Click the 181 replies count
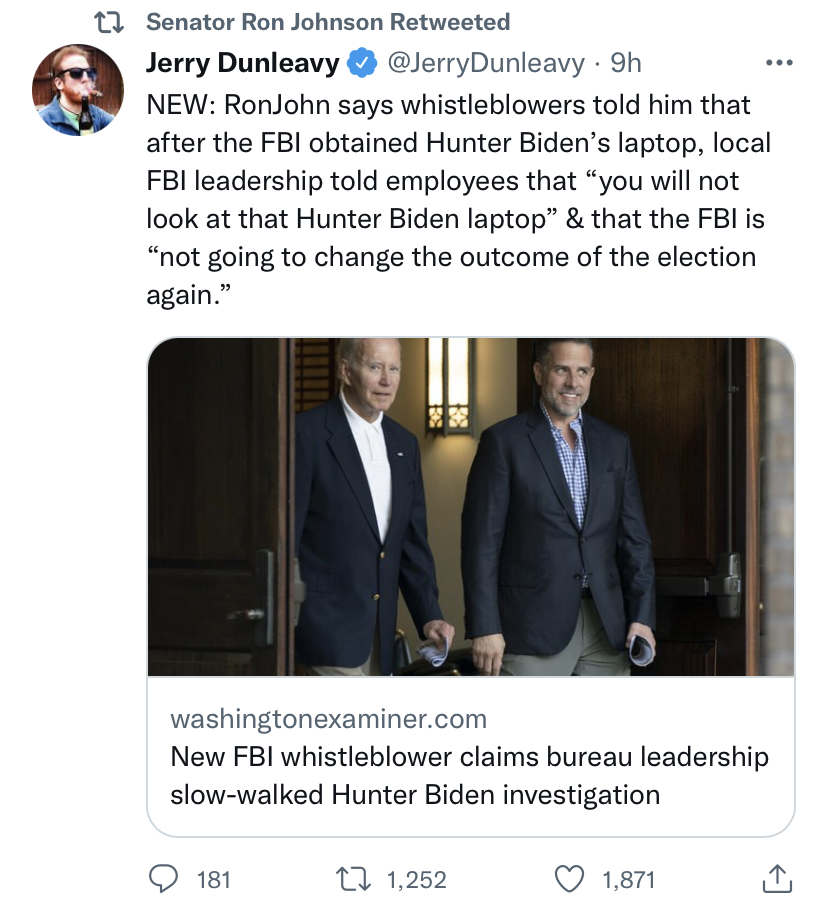This screenshot has width=828, height=917. [213, 880]
